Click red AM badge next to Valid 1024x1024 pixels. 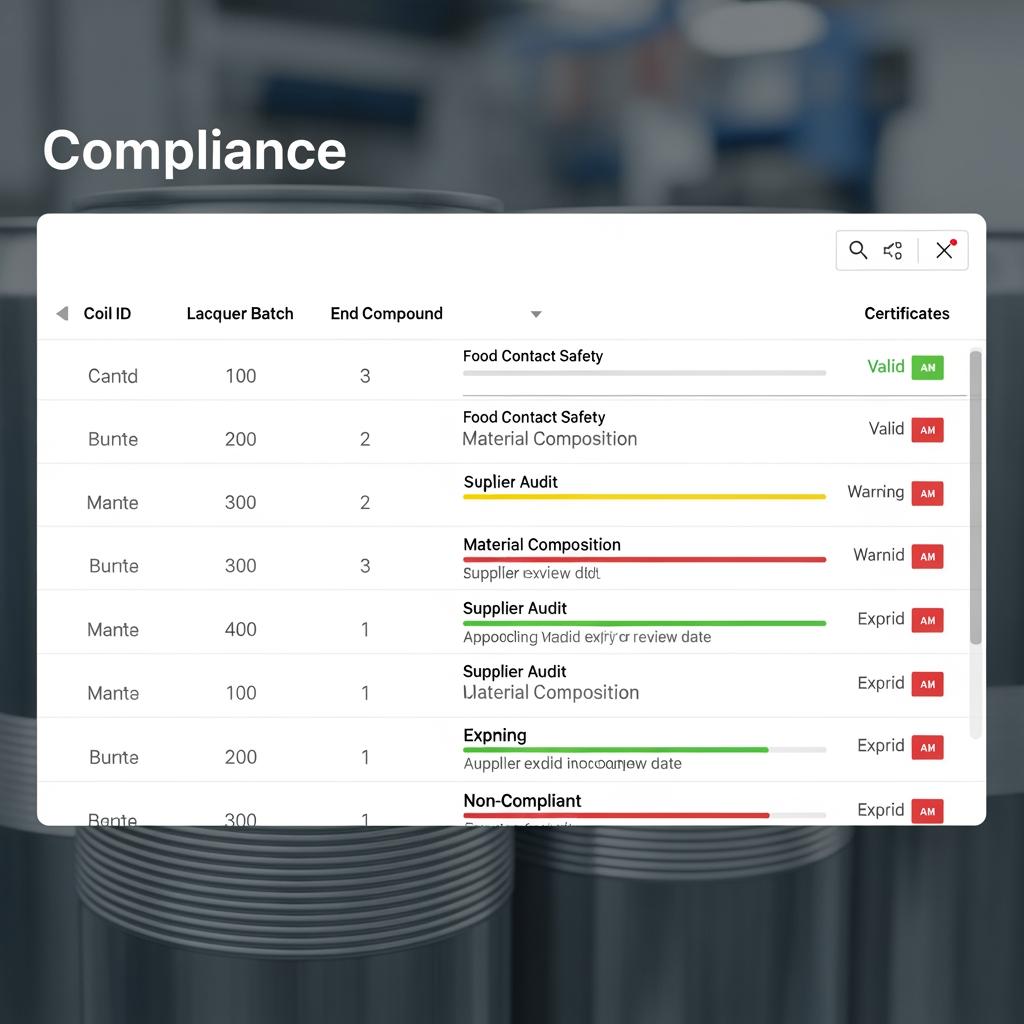927,430
